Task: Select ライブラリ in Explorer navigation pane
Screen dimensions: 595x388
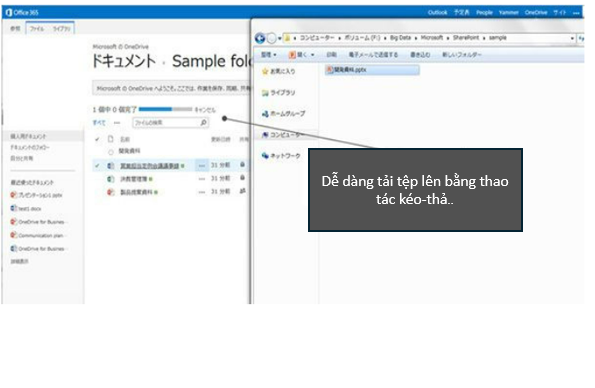Action: 279,92
